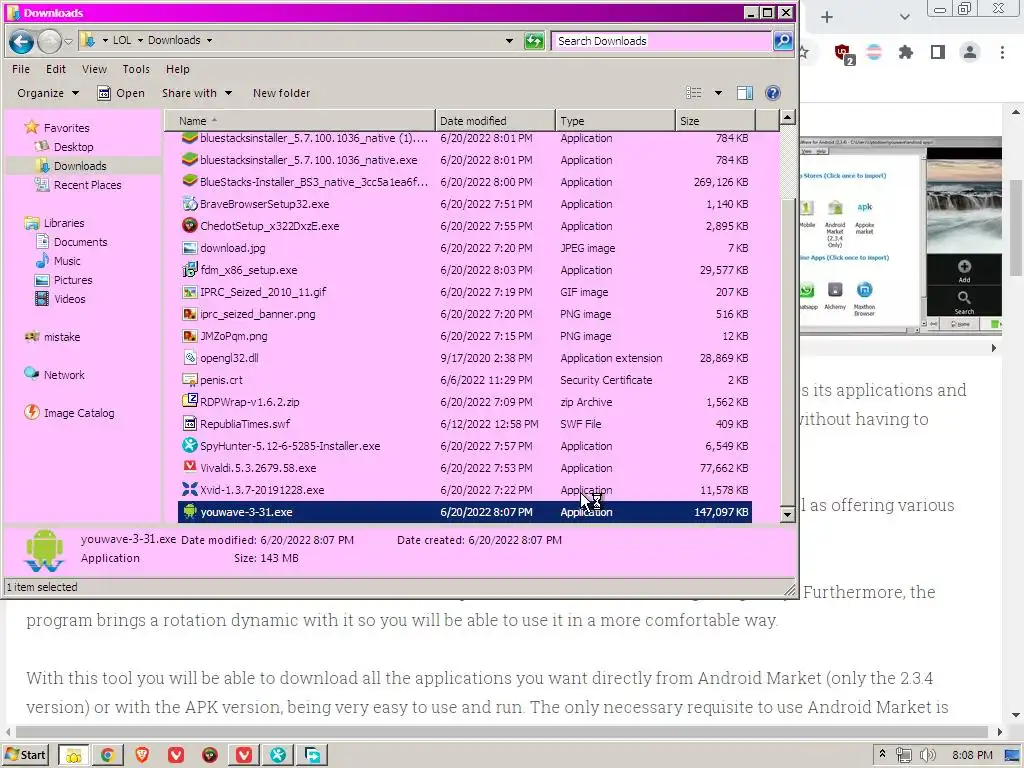Open Chrome three-dot menu

(x=1002, y=52)
